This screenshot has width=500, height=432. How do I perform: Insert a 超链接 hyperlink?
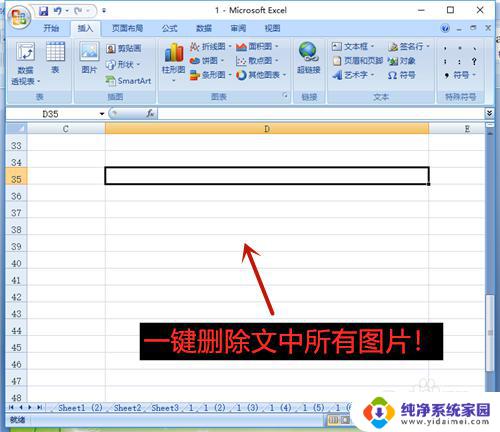309,57
